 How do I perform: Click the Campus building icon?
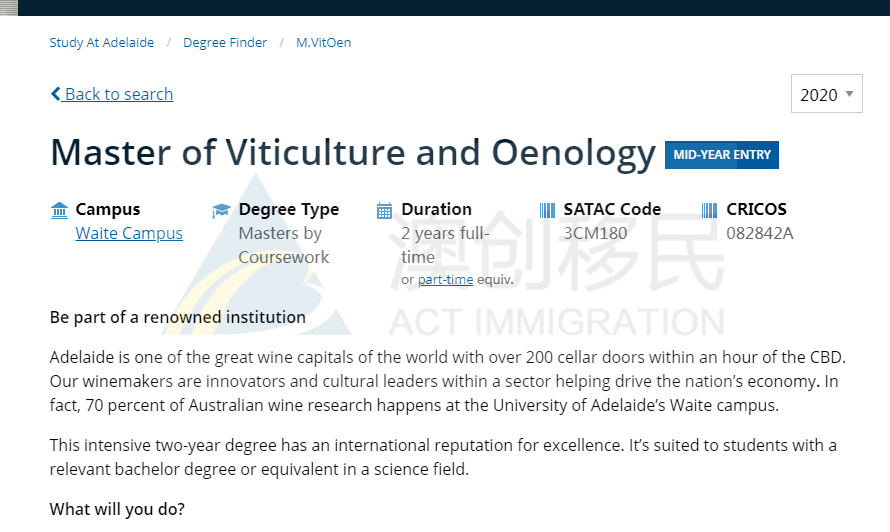coord(59,211)
